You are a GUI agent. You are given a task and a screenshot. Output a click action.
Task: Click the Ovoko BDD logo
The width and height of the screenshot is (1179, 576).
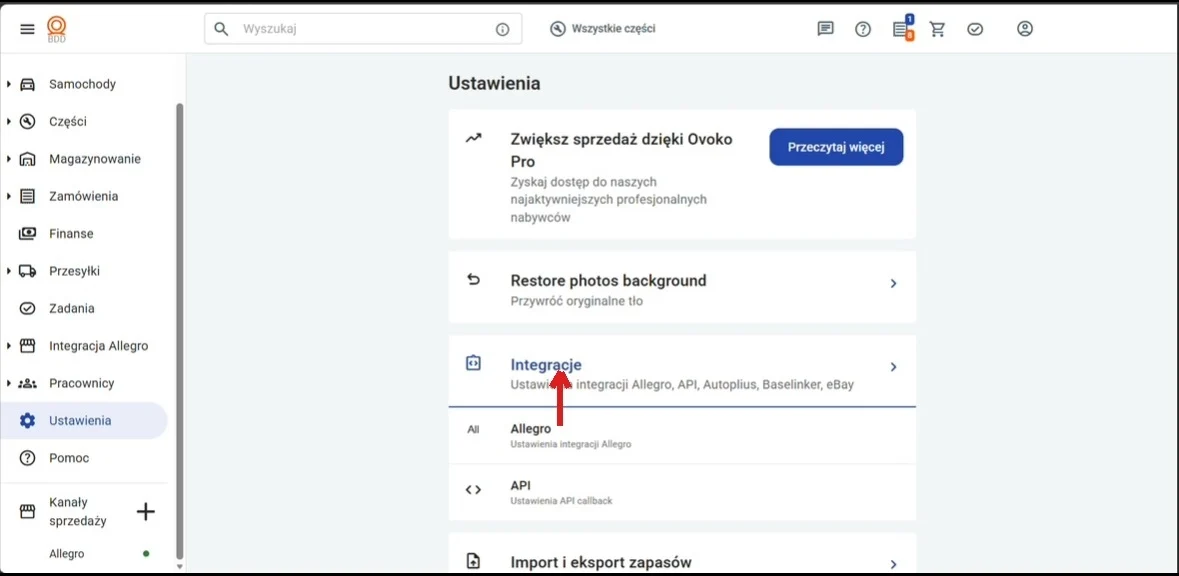tap(56, 29)
